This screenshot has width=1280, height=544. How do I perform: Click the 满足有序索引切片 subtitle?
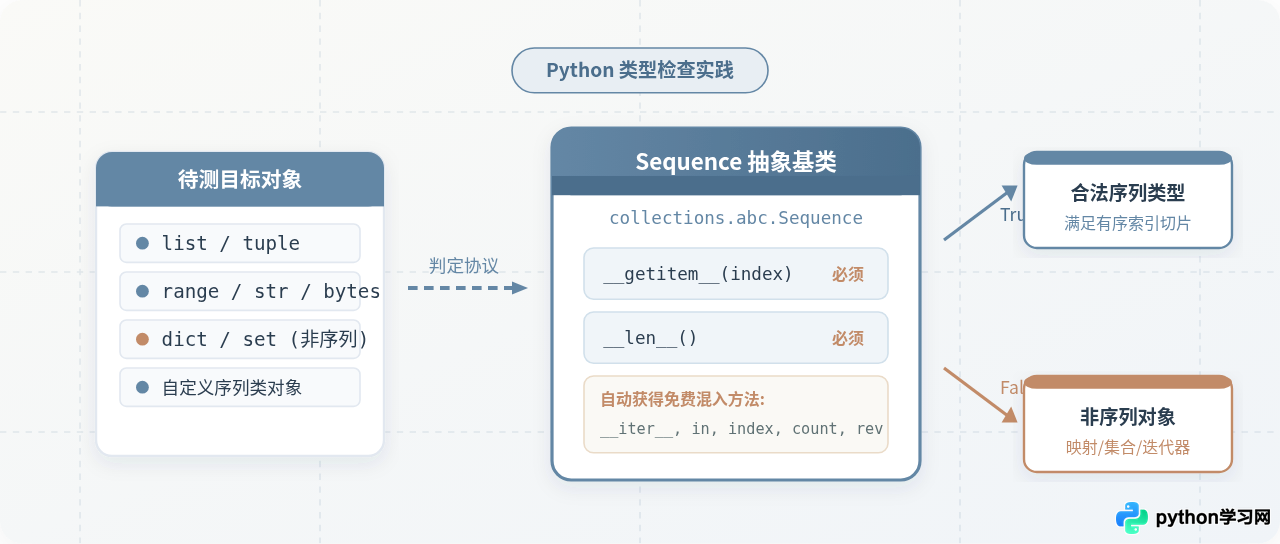pyautogui.click(x=1128, y=223)
